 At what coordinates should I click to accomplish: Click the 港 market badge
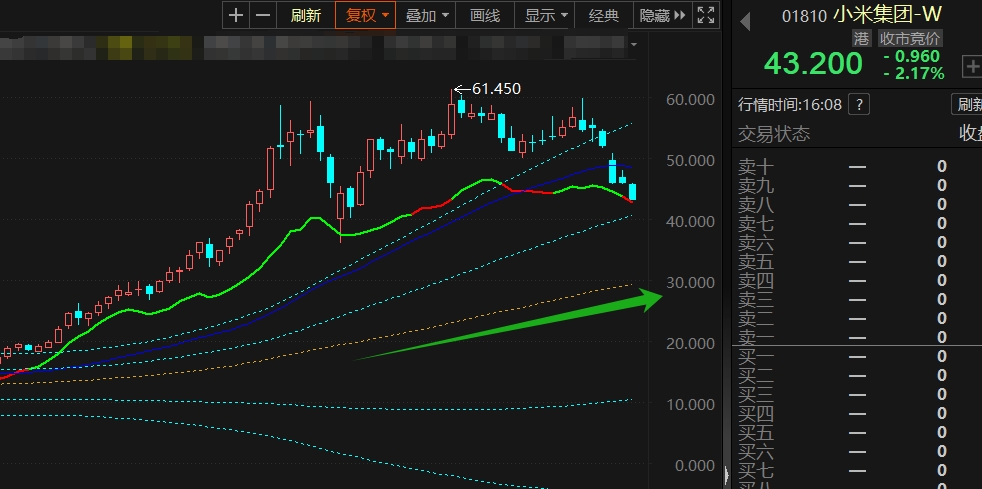point(862,39)
